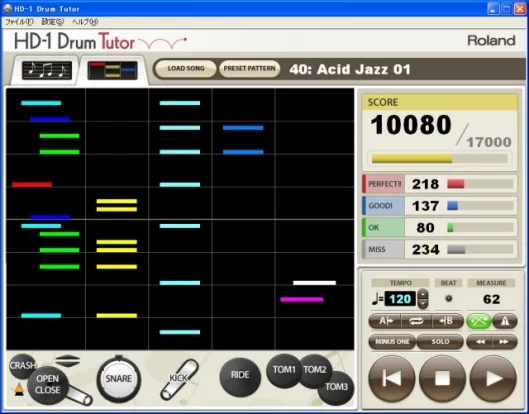Click the window title bar app icon
529x414 pixels.
[x=7, y=9]
